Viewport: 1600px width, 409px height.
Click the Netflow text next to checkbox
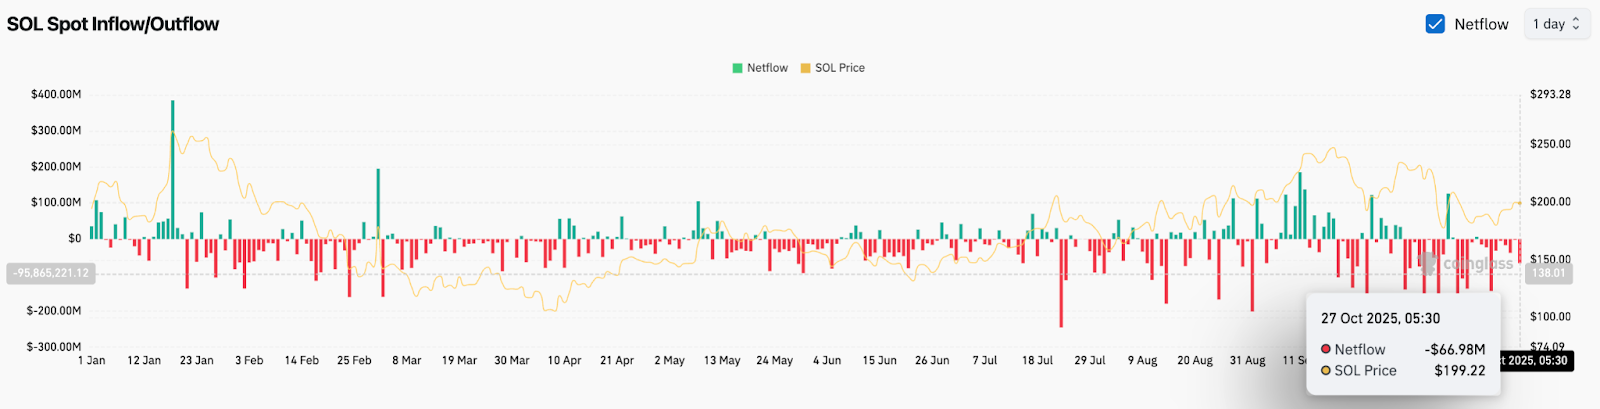(x=1481, y=24)
